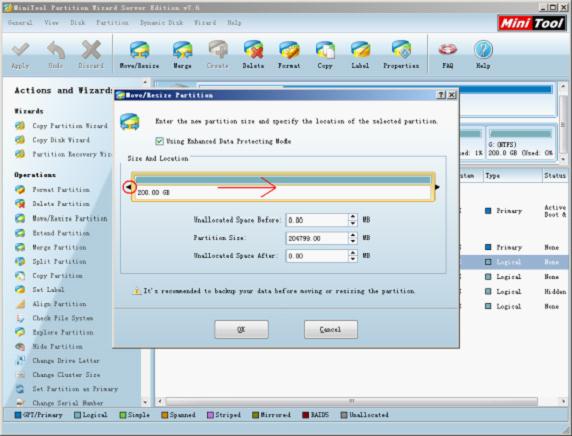
Task: Choose Set Partition as Primary operation
Action: pyautogui.click(x=67, y=389)
